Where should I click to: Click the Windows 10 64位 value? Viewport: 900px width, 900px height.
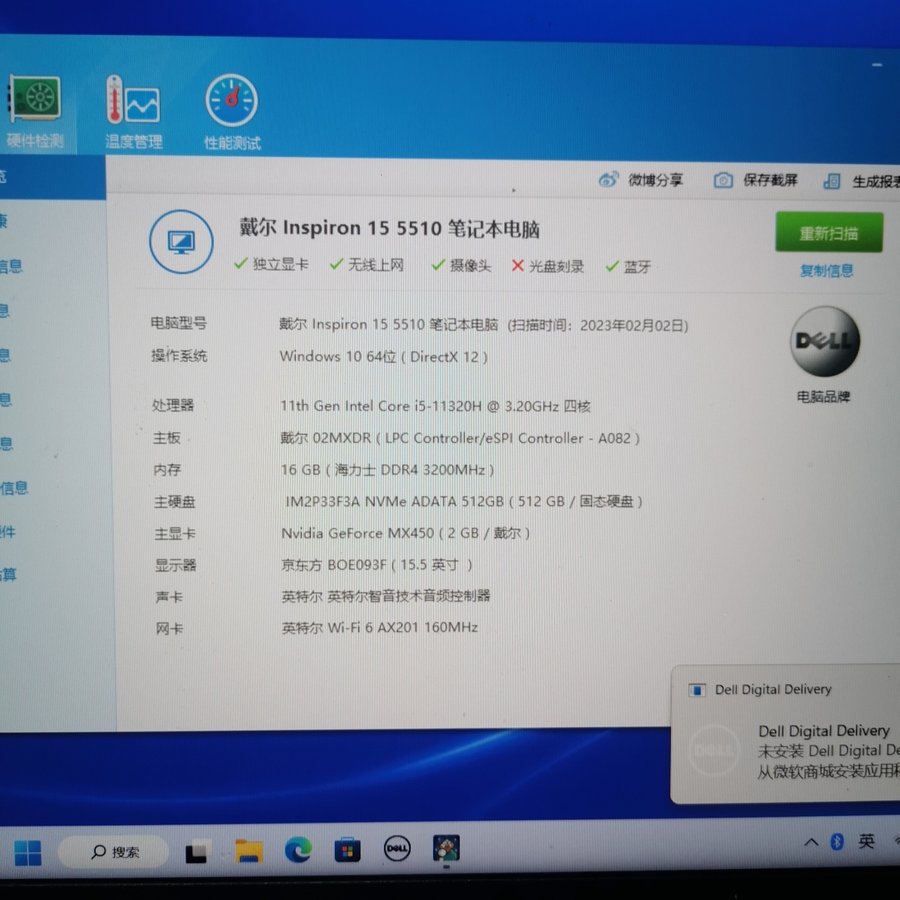383,356
